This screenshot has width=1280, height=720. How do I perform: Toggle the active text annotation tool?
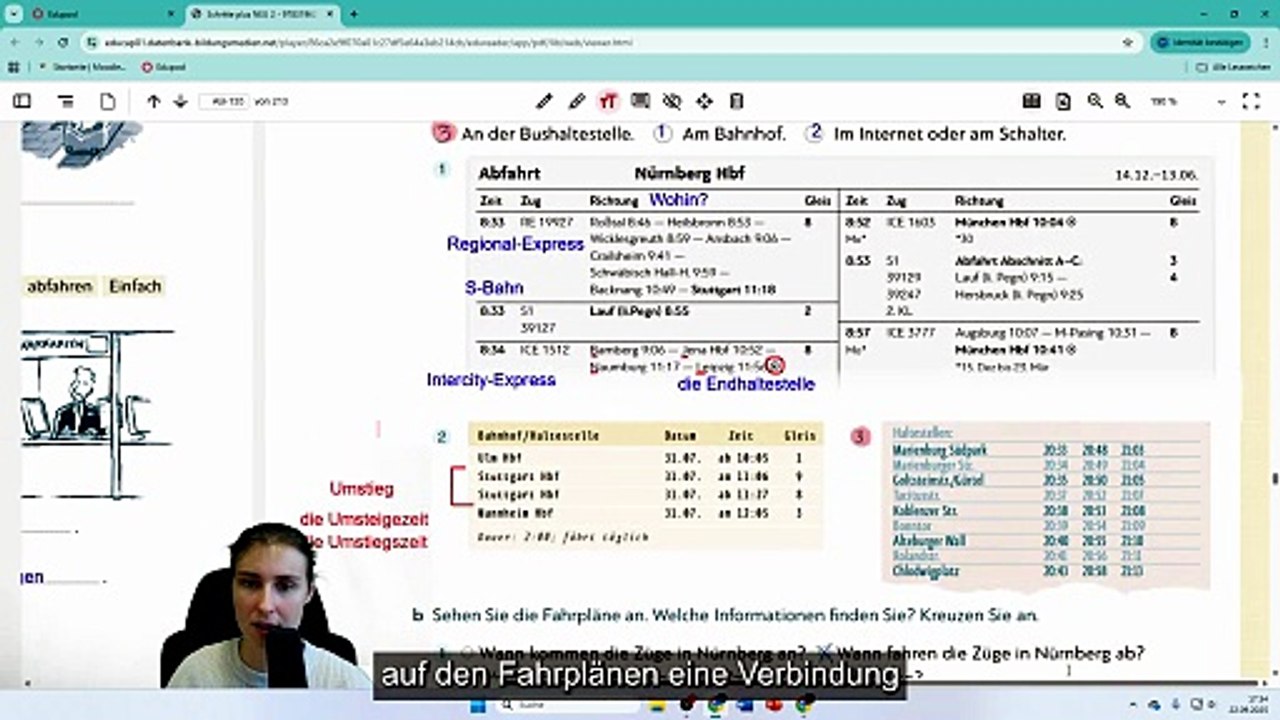click(608, 101)
